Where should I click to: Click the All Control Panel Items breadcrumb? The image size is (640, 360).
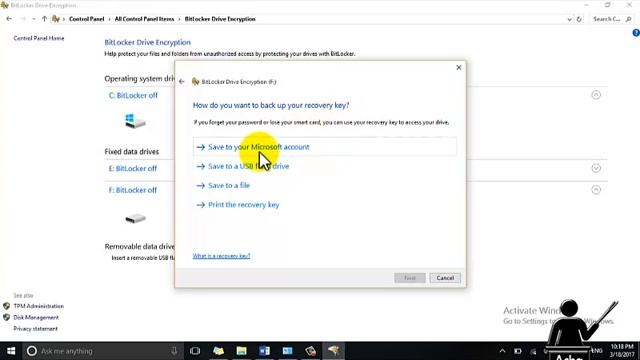pyautogui.click(x=144, y=19)
